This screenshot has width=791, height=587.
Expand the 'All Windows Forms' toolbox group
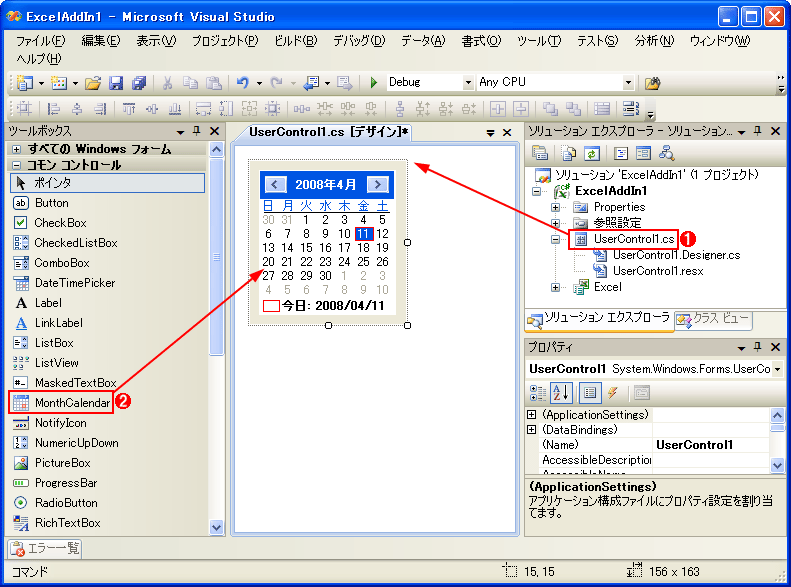coord(17,149)
